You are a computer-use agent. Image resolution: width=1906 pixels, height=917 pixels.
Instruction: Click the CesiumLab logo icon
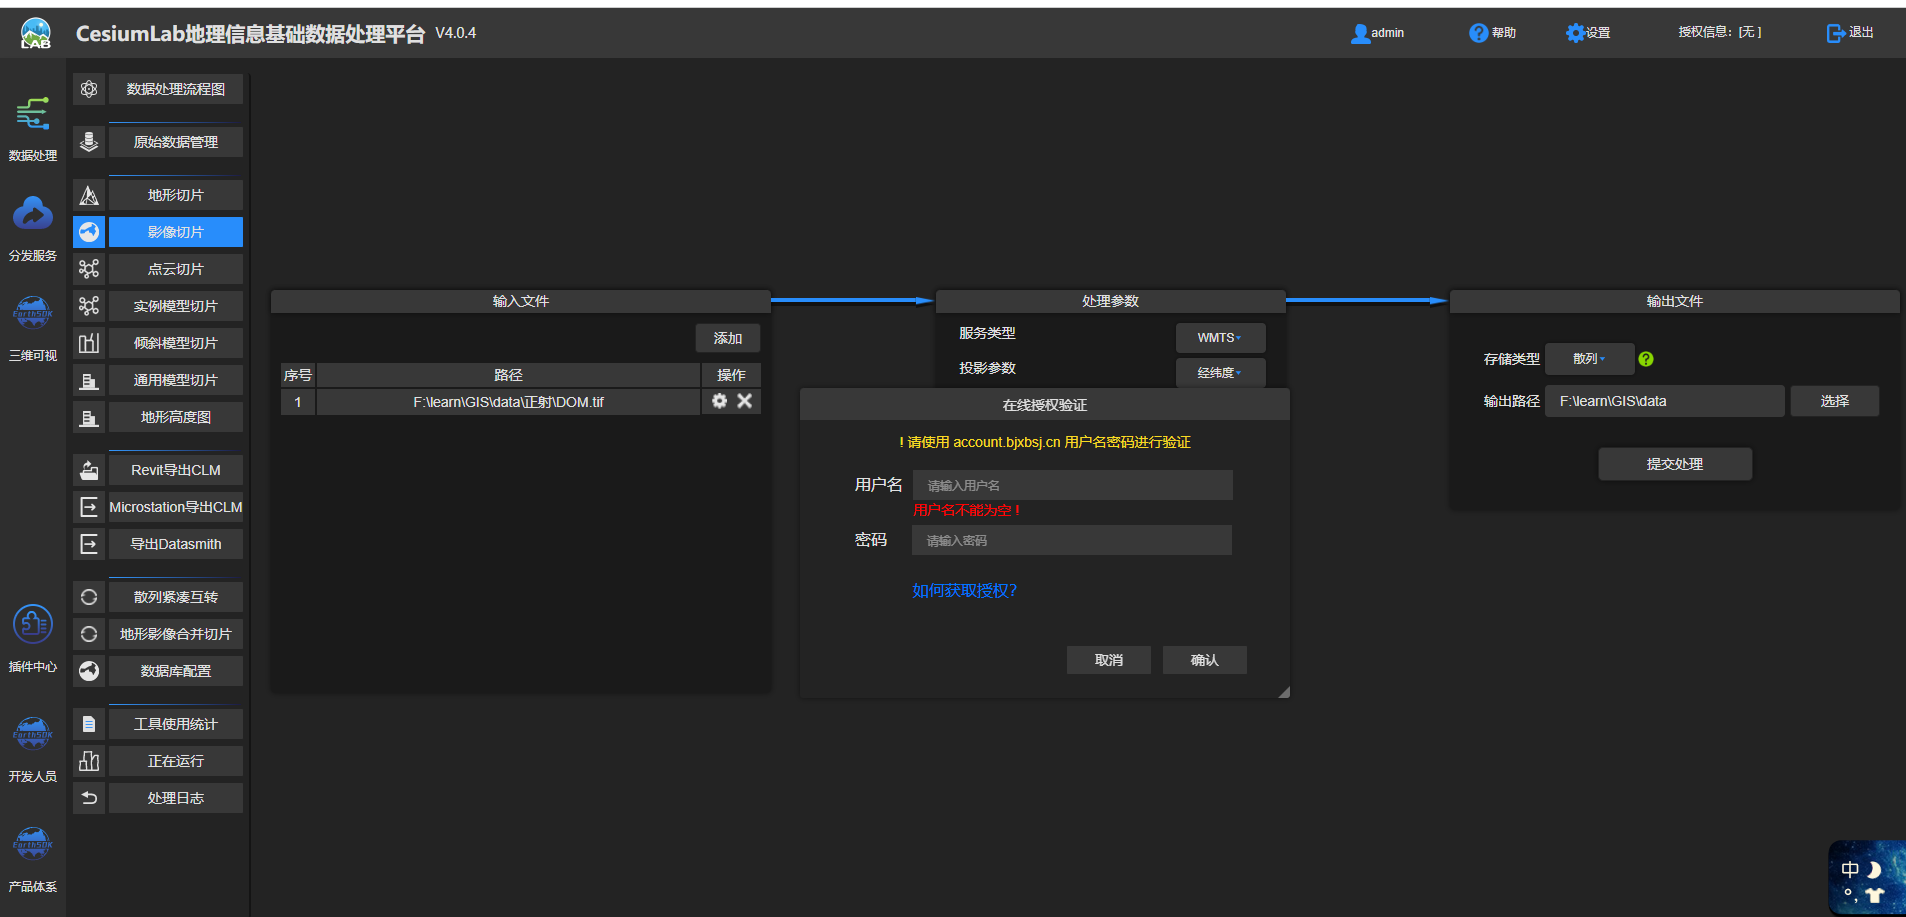(35, 33)
